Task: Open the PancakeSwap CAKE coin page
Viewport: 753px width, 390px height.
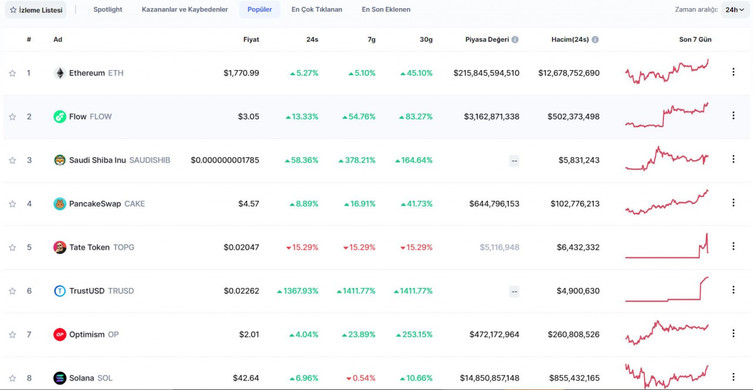Action: [x=107, y=204]
